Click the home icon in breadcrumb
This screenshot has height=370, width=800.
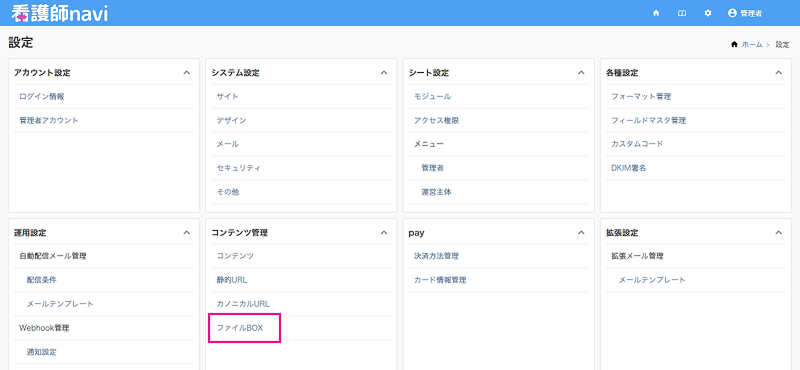pos(734,44)
